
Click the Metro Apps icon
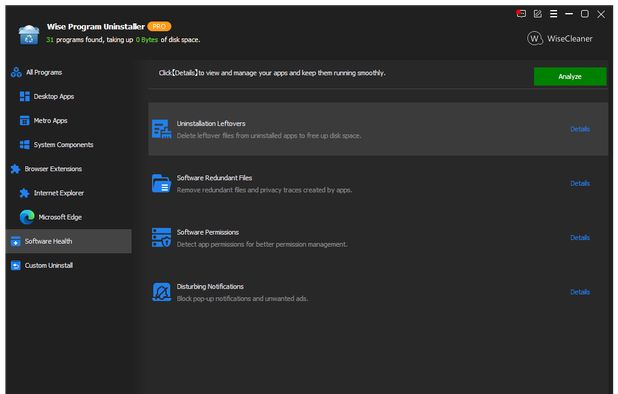(x=24, y=121)
